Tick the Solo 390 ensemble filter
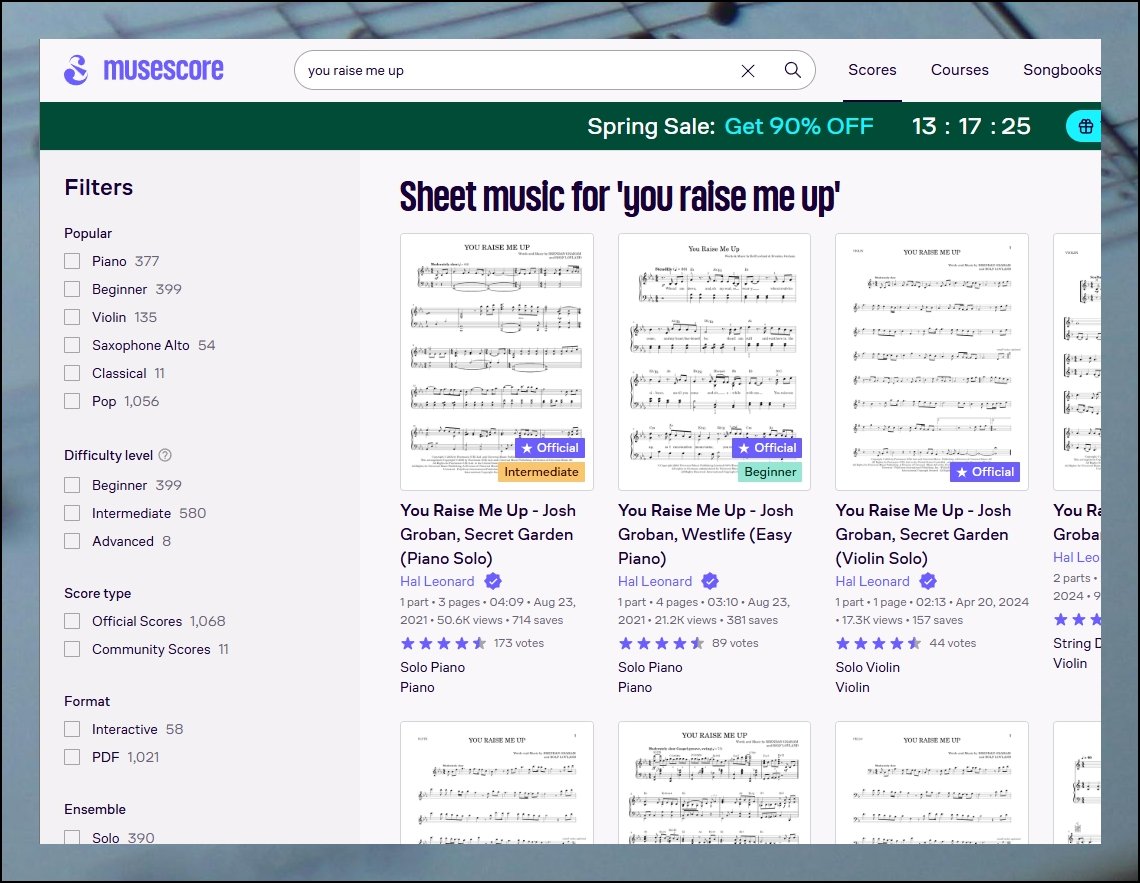Image resolution: width=1140 pixels, height=883 pixels. click(72, 837)
